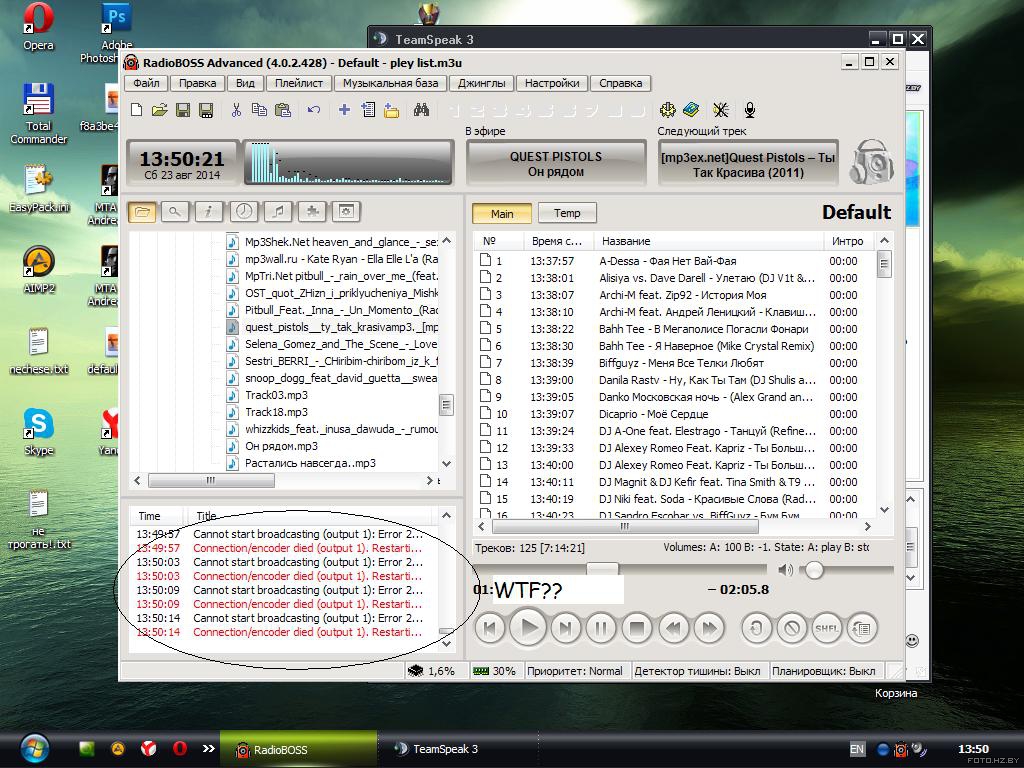Click the next track display button
Screen dimensions: 1024x768
point(748,164)
